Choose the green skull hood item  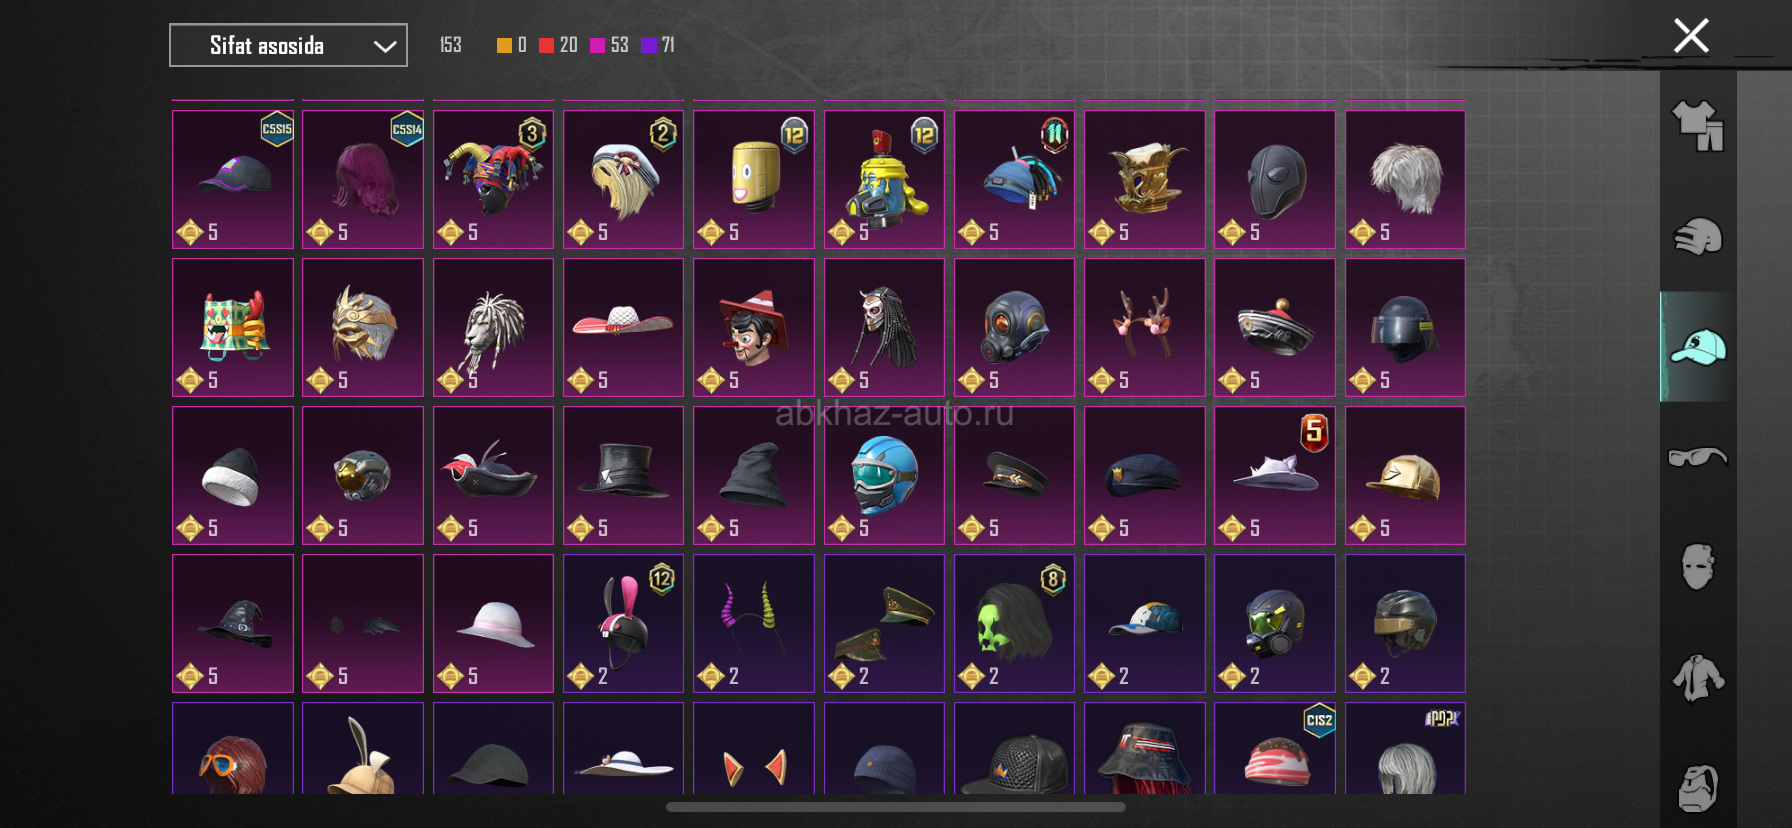tap(1014, 623)
